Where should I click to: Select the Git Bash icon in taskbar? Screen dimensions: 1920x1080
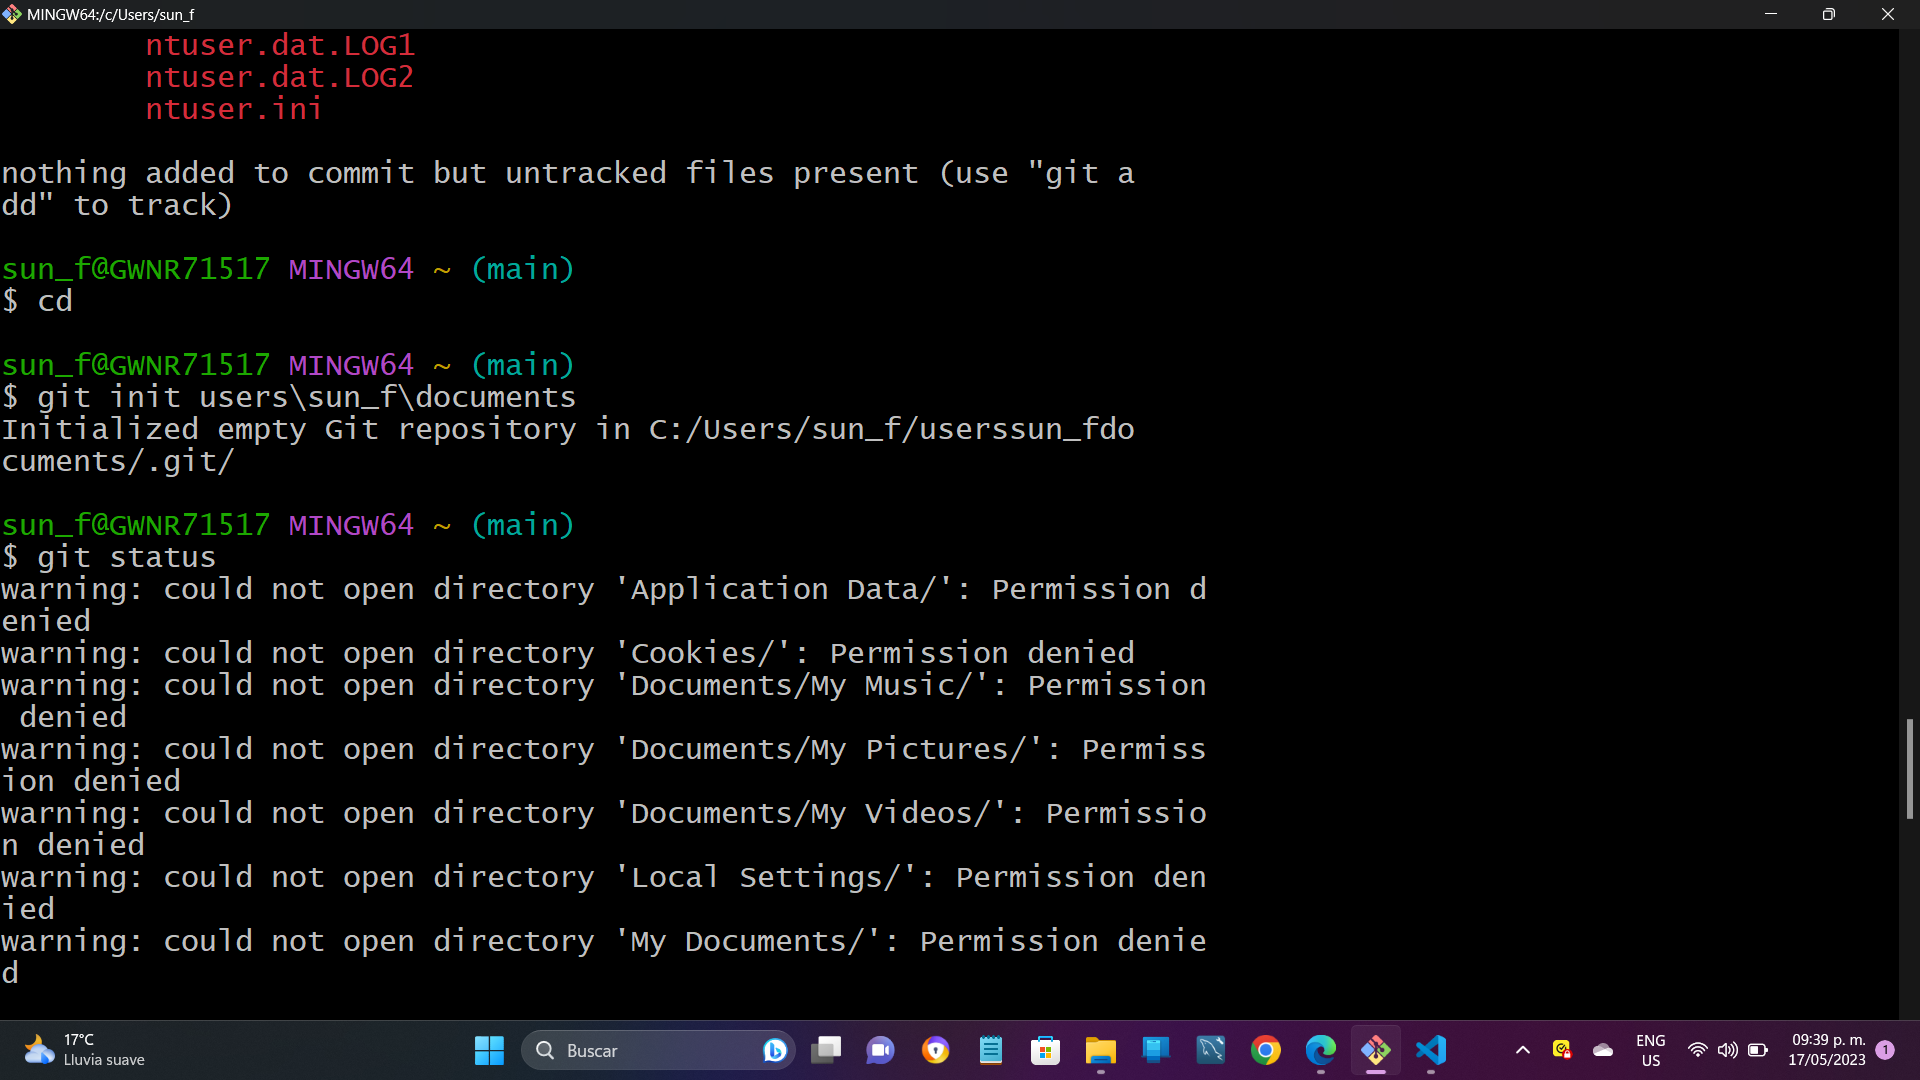tap(1376, 1050)
